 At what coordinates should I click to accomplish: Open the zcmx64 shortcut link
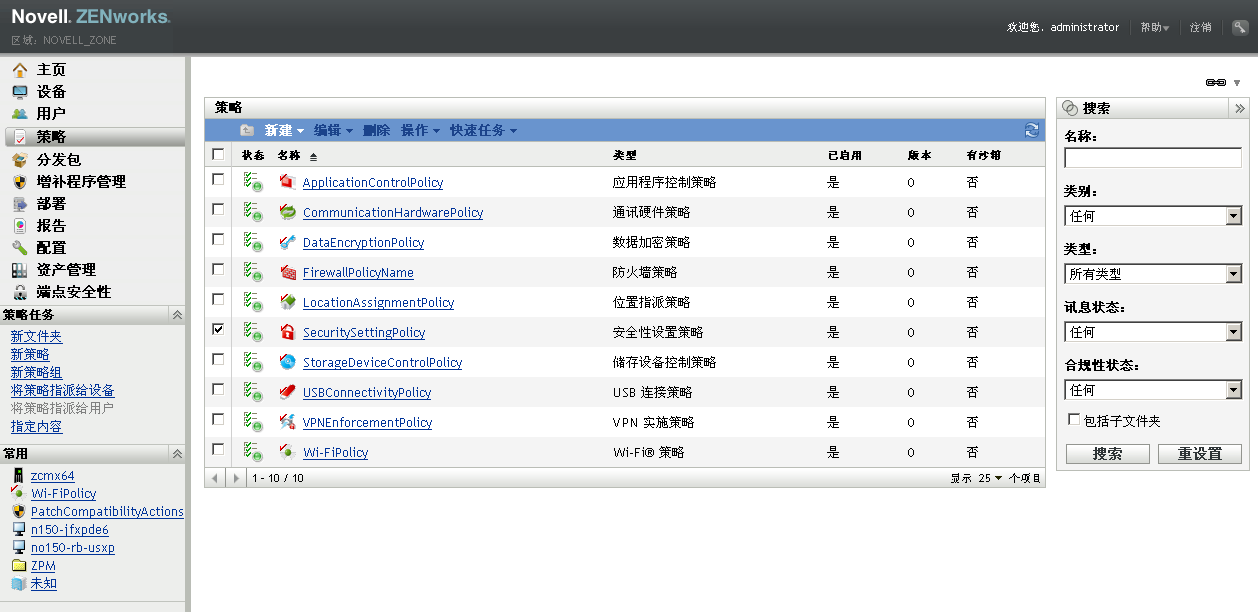tap(52, 476)
